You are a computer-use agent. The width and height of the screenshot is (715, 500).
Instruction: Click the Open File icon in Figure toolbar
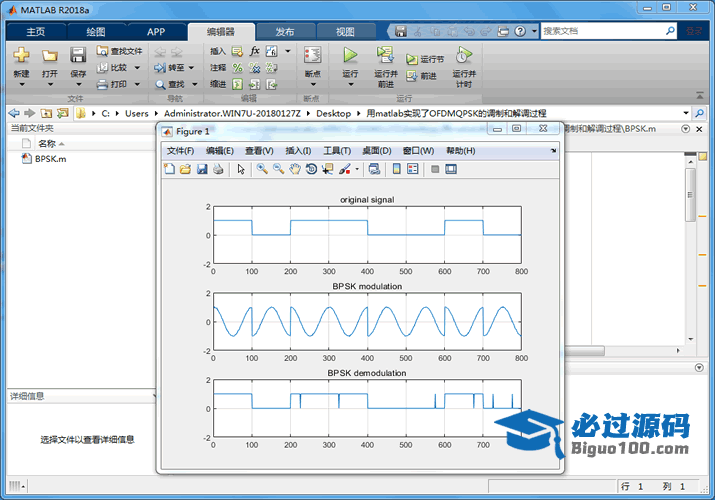pos(185,169)
